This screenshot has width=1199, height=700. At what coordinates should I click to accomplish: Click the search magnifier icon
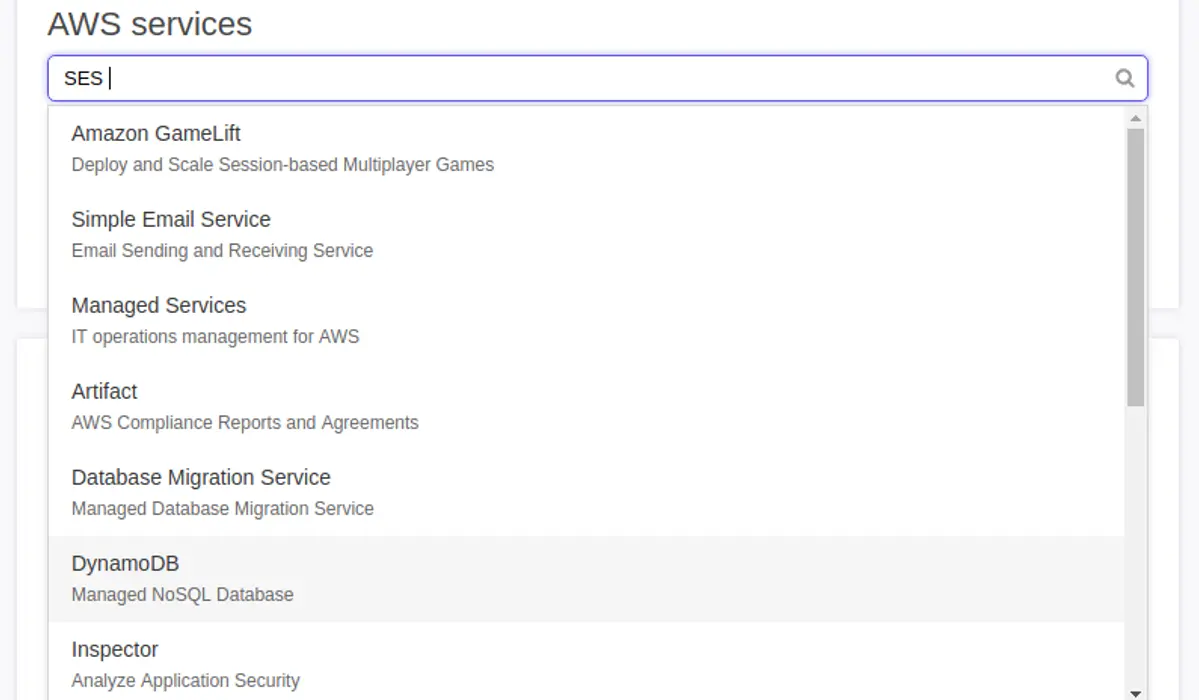coord(1124,78)
